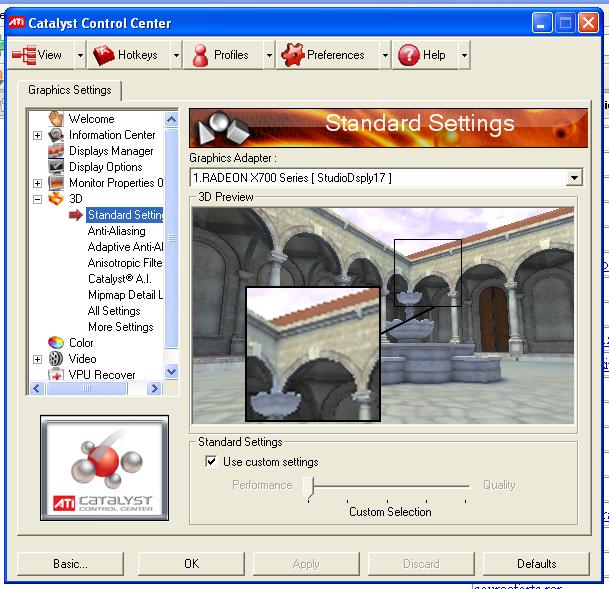Click the Monitor Properties icon
This screenshot has width=609, height=589.
tap(56, 182)
